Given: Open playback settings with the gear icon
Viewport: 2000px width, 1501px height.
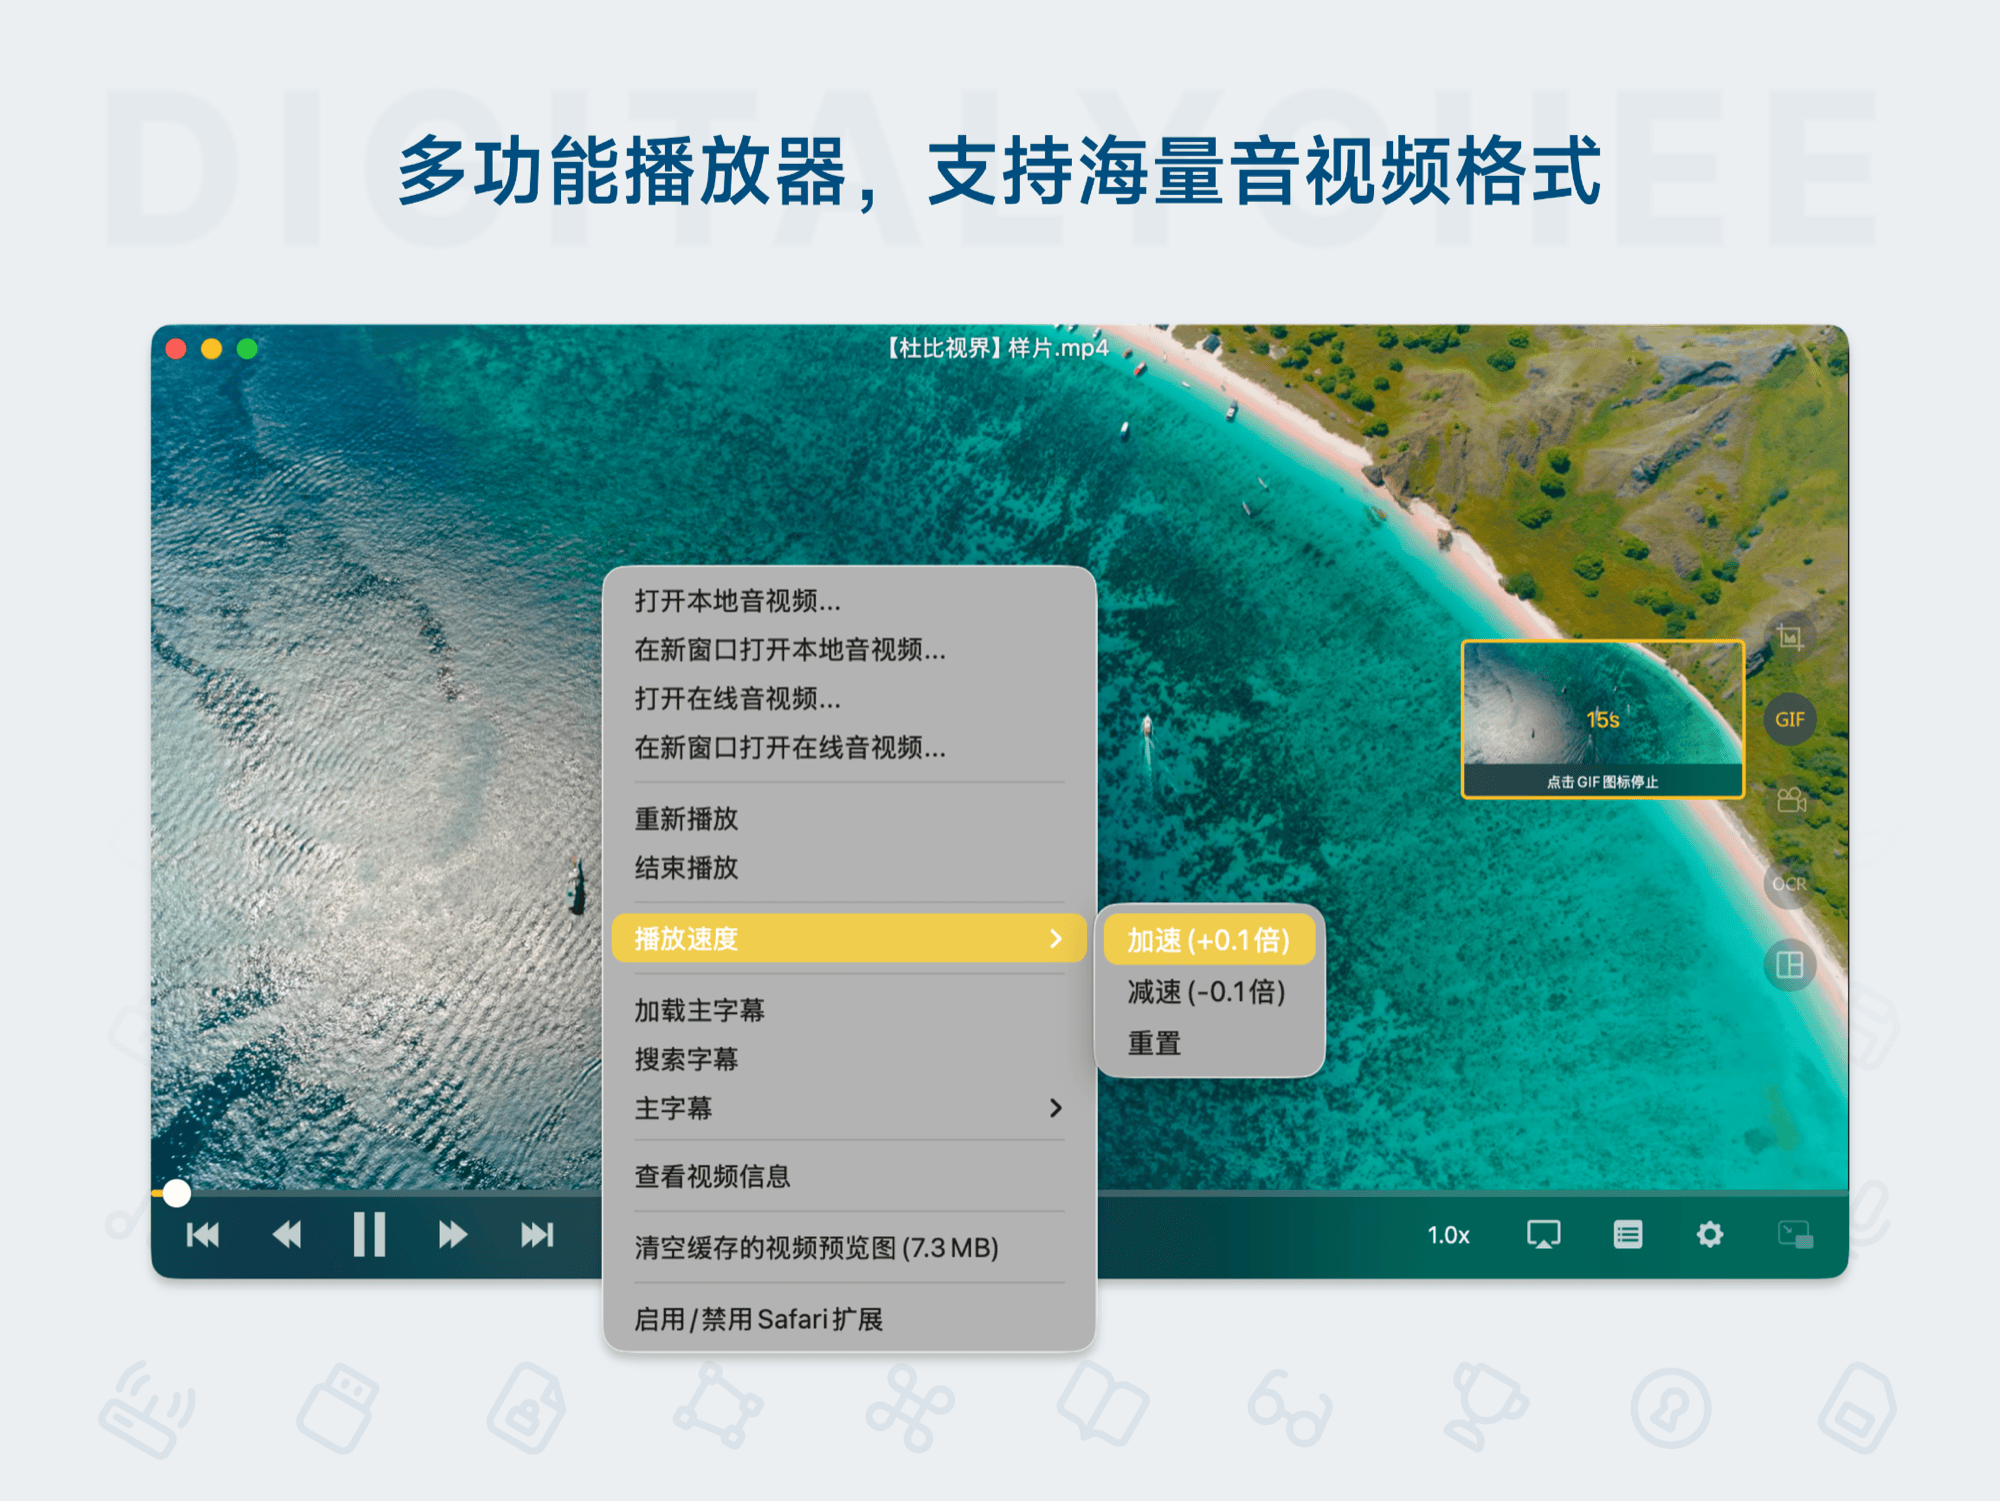Looking at the screenshot, I should (x=1711, y=1234).
